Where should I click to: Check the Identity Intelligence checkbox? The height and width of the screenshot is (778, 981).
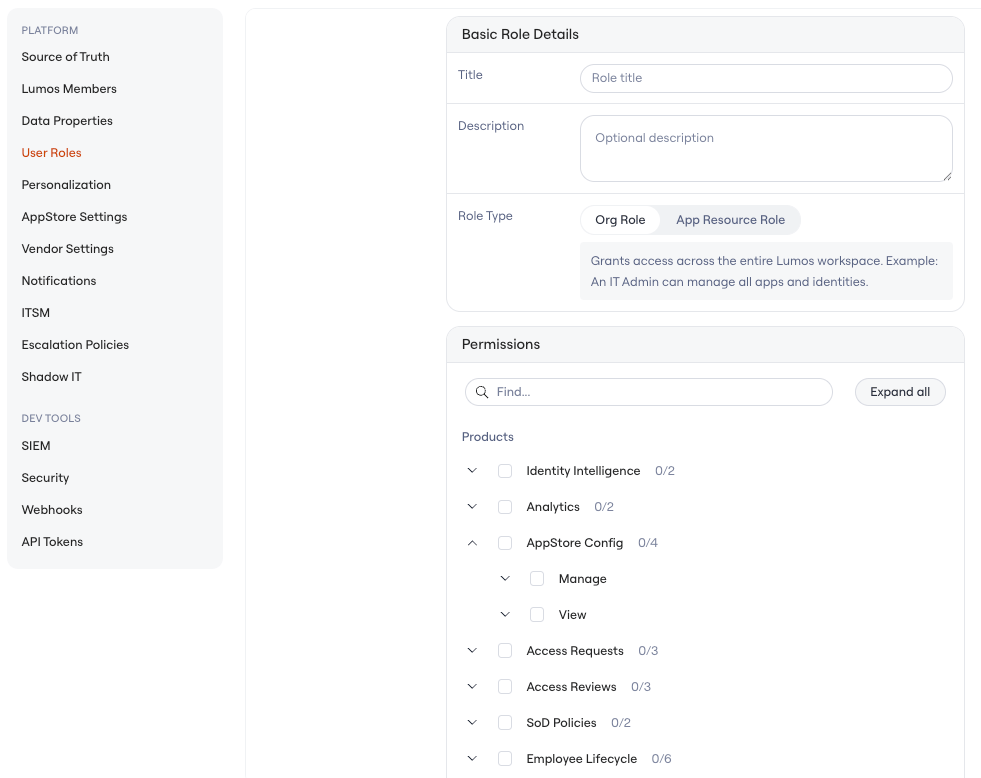[x=505, y=471]
